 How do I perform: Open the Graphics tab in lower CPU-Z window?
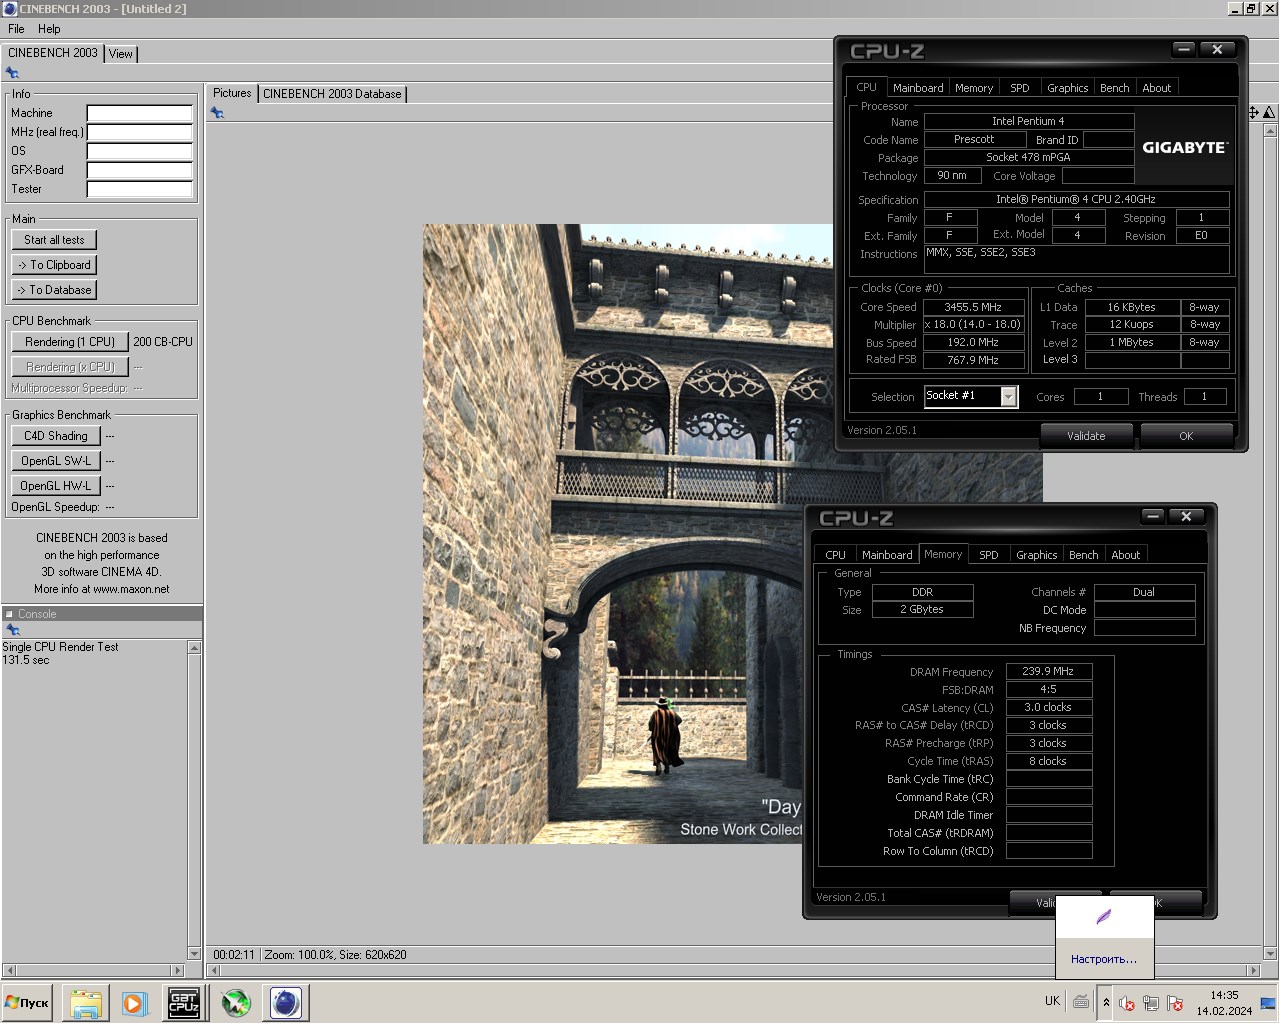pos(1036,555)
